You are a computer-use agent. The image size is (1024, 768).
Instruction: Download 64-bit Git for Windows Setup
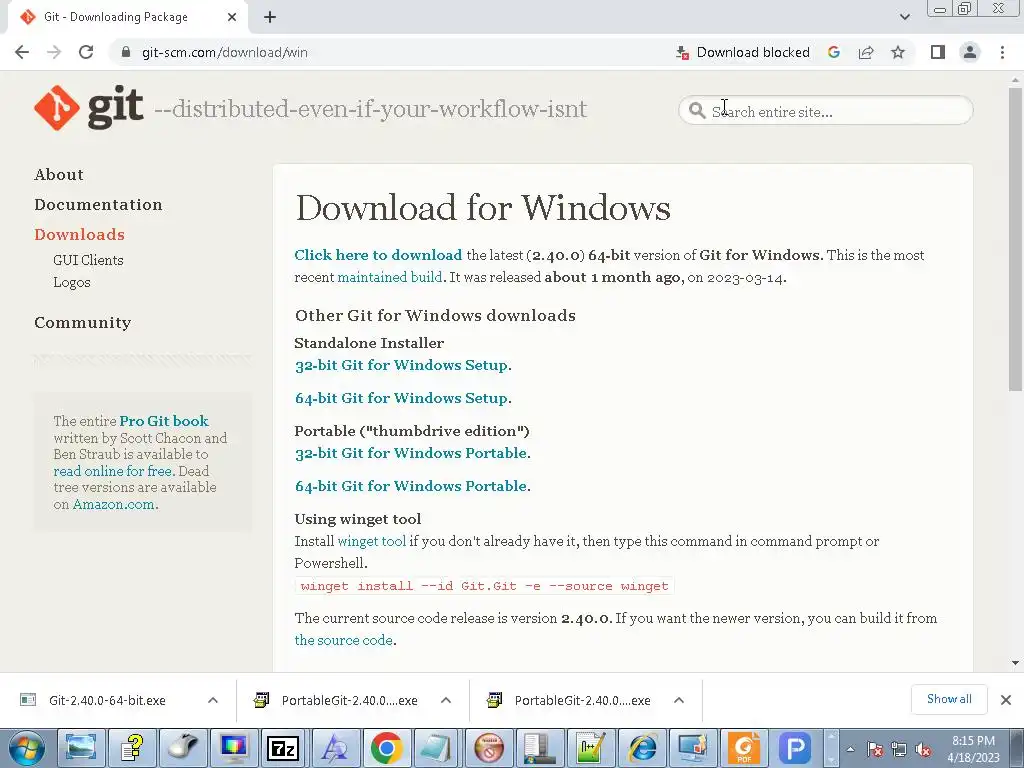click(x=401, y=398)
